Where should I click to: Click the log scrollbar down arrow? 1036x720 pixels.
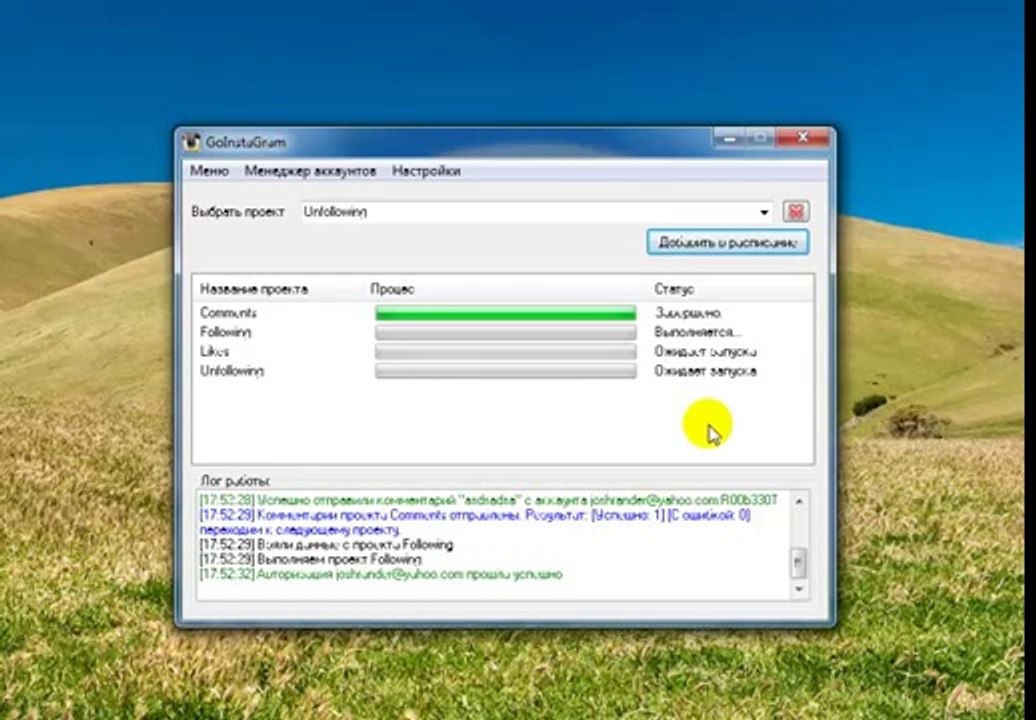(799, 589)
